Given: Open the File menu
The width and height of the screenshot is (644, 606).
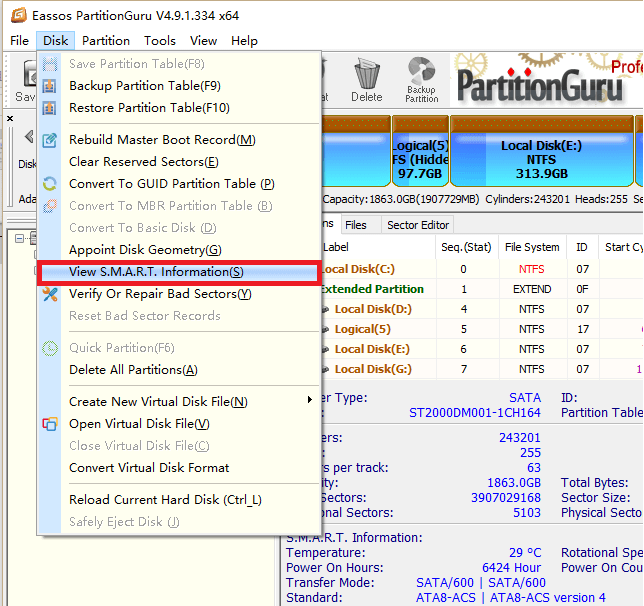Looking at the screenshot, I should [19, 41].
